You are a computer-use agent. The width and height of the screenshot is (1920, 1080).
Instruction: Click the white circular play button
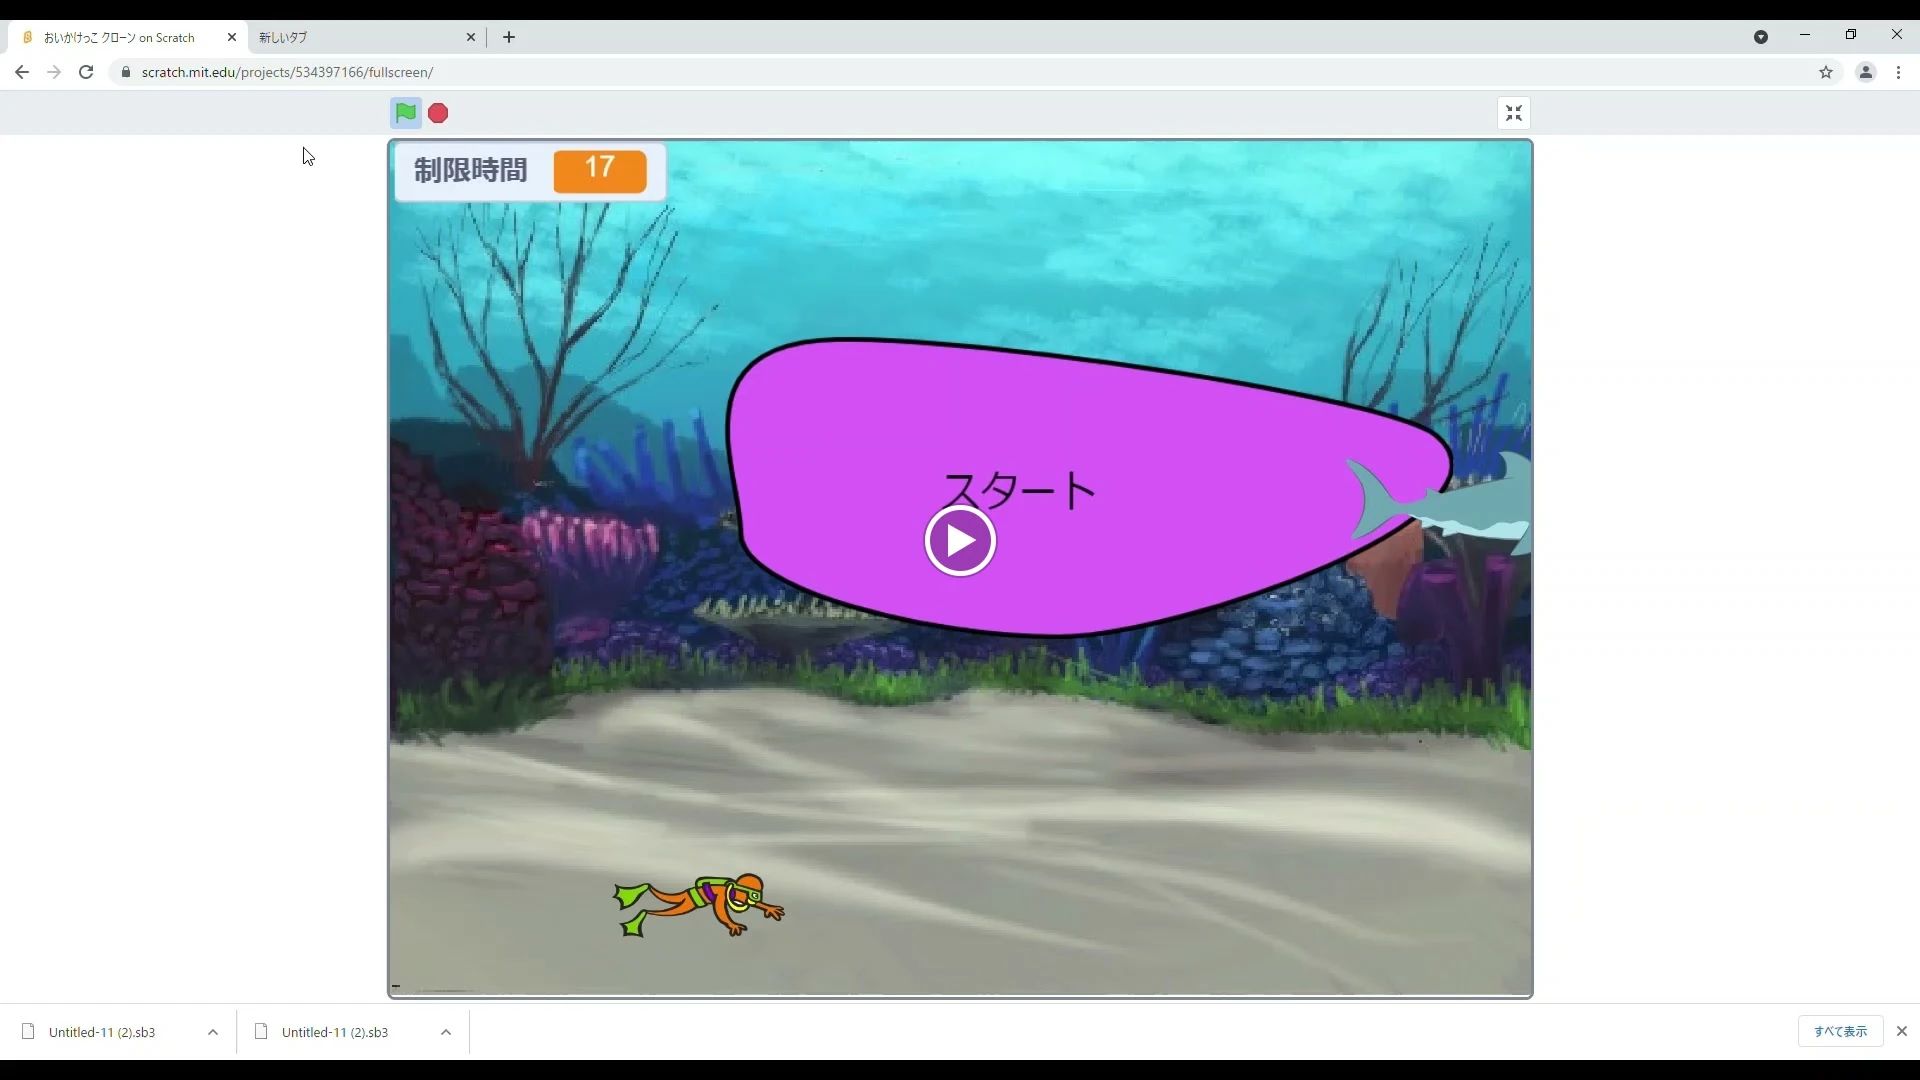[960, 541]
